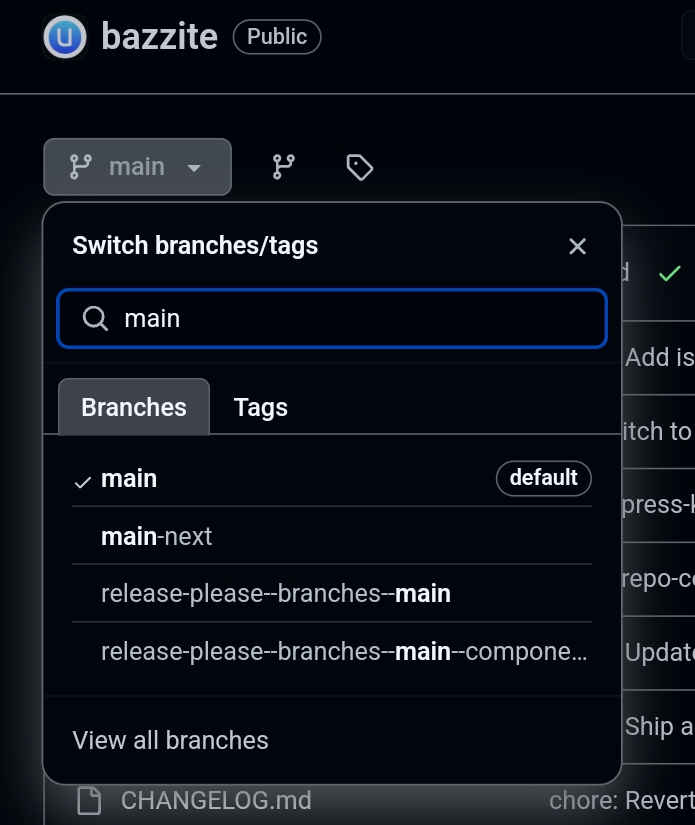Click the CHANGELOG.md file icon
The image size is (695, 825).
point(90,801)
